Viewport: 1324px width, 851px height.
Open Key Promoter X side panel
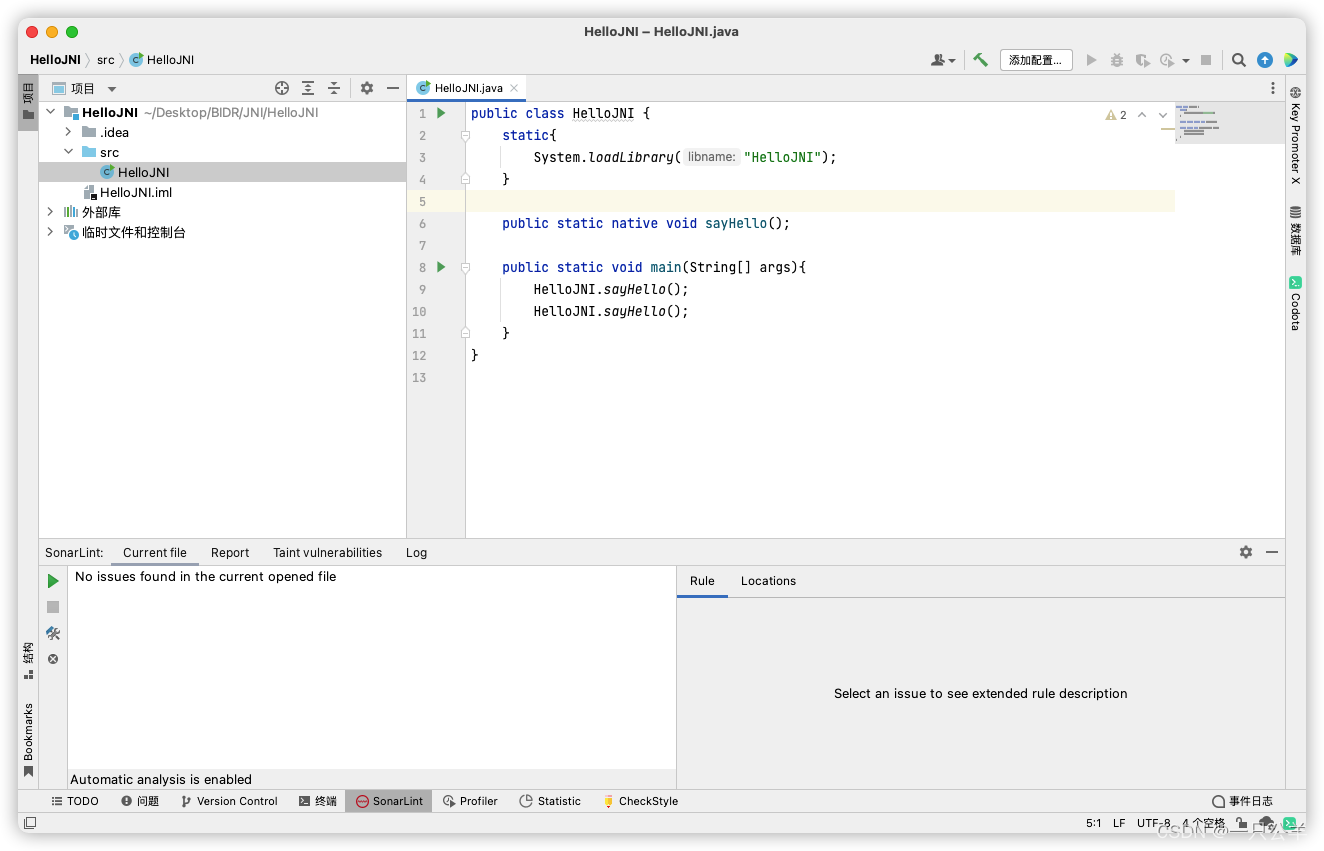click(1295, 135)
